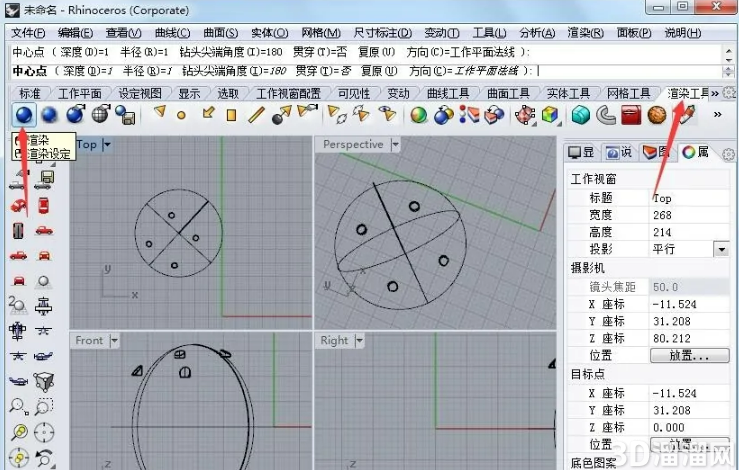The height and width of the screenshot is (470, 739).
Task: Click the black ball with arrow icon
Action: click(x=281, y=115)
